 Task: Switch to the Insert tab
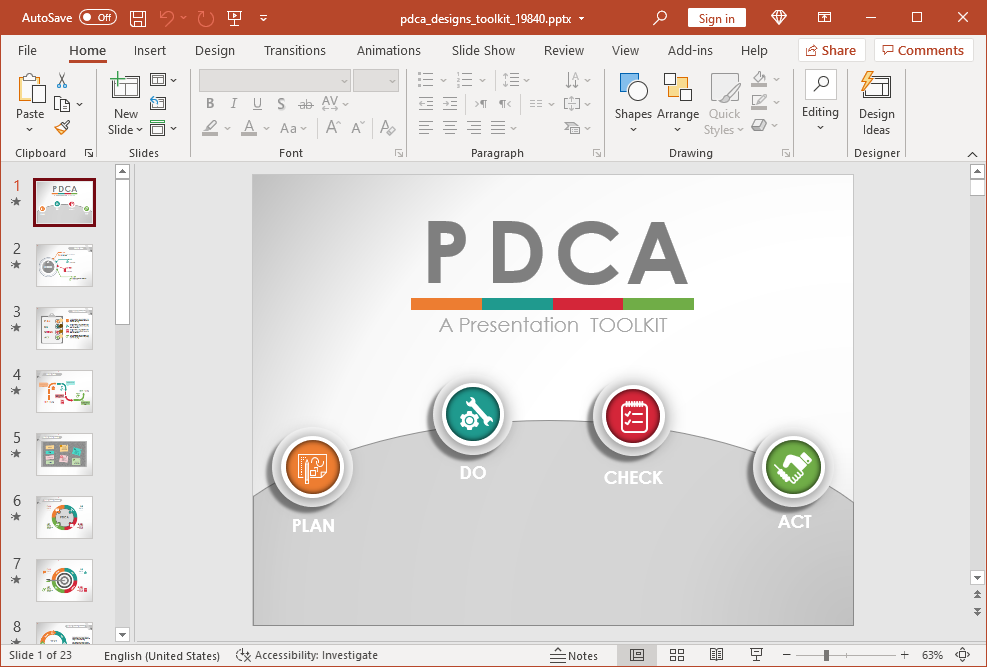150,50
